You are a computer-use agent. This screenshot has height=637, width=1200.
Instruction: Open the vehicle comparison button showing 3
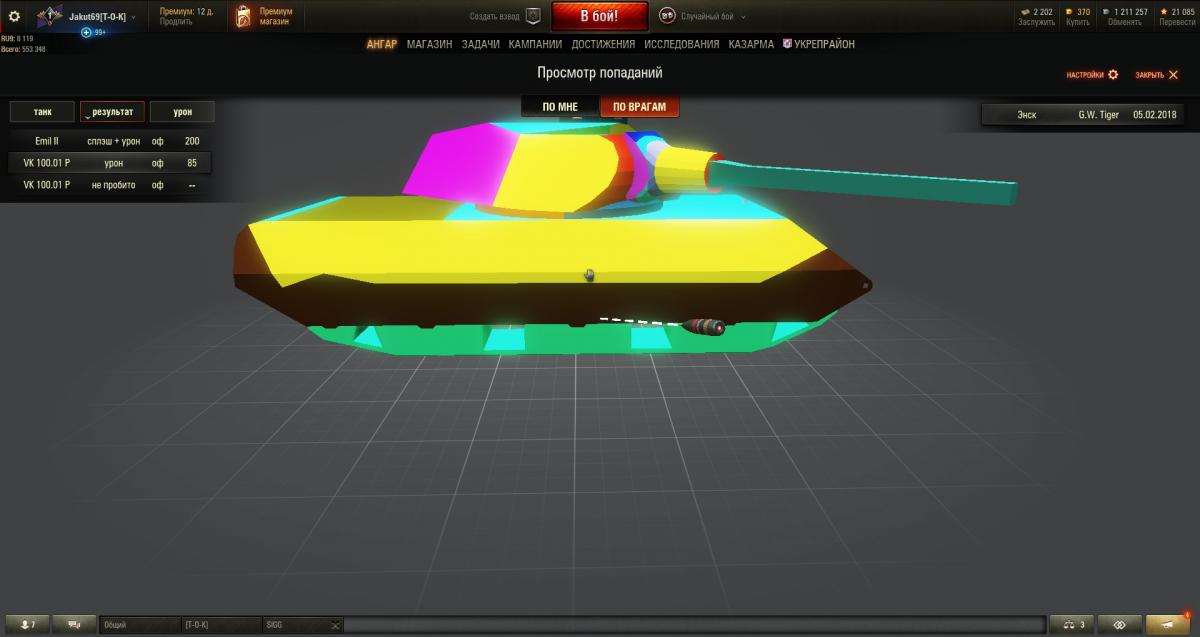(1072, 625)
